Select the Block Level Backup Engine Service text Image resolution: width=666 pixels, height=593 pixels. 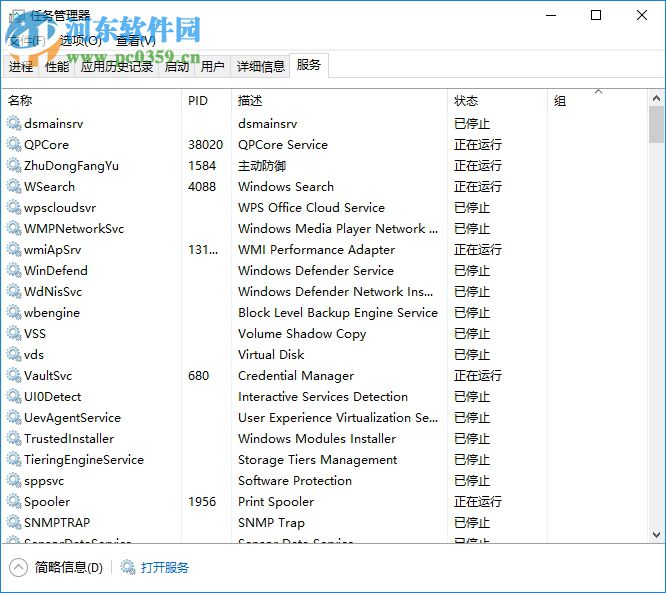point(338,313)
